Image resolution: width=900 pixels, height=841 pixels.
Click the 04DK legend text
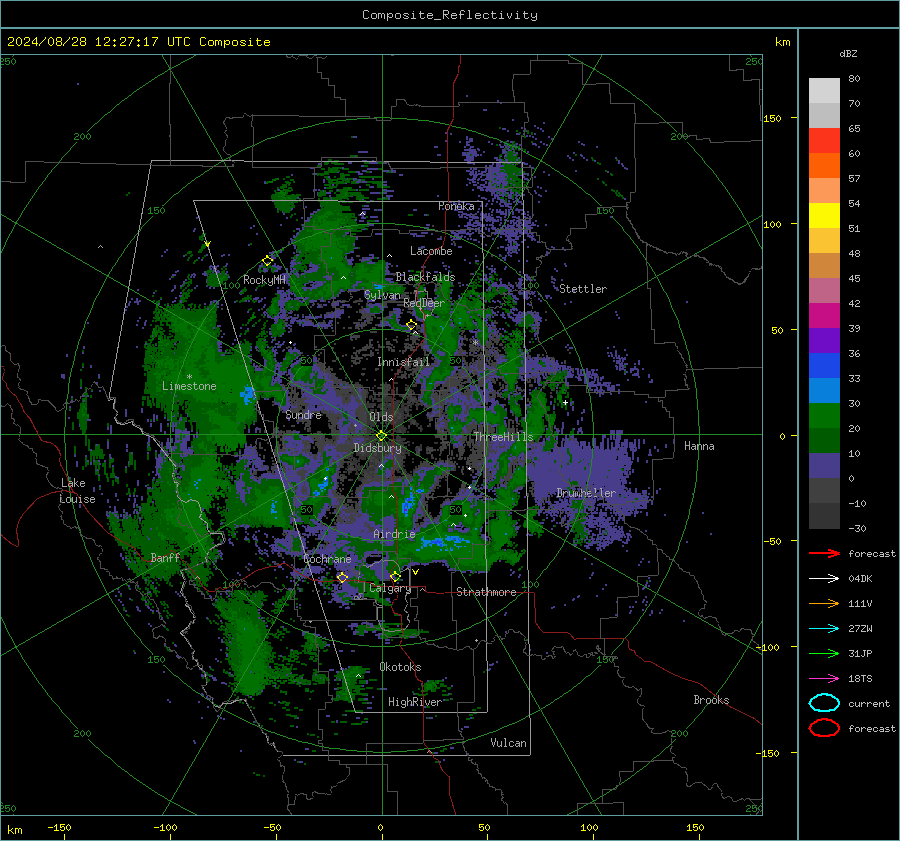[x=860, y=579]
